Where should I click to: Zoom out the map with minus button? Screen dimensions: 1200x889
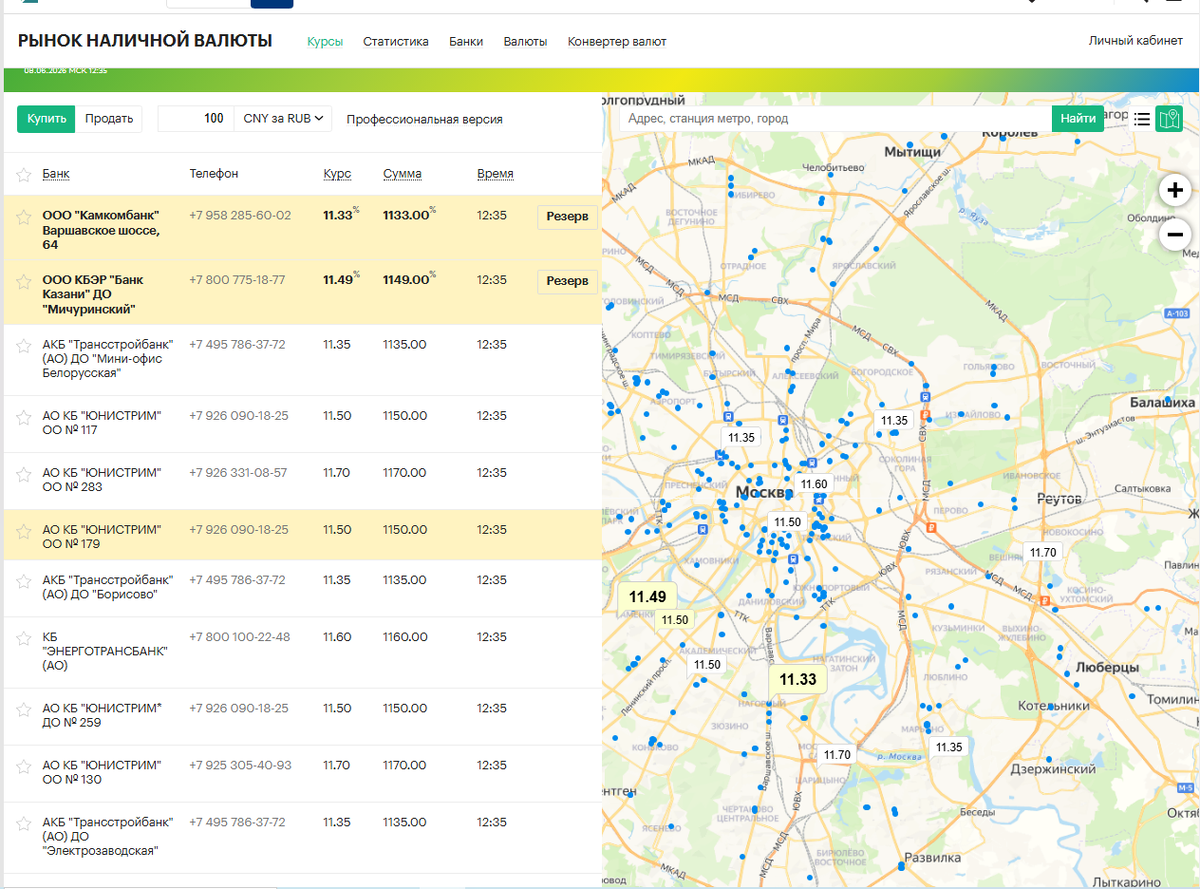point(1175,235)
